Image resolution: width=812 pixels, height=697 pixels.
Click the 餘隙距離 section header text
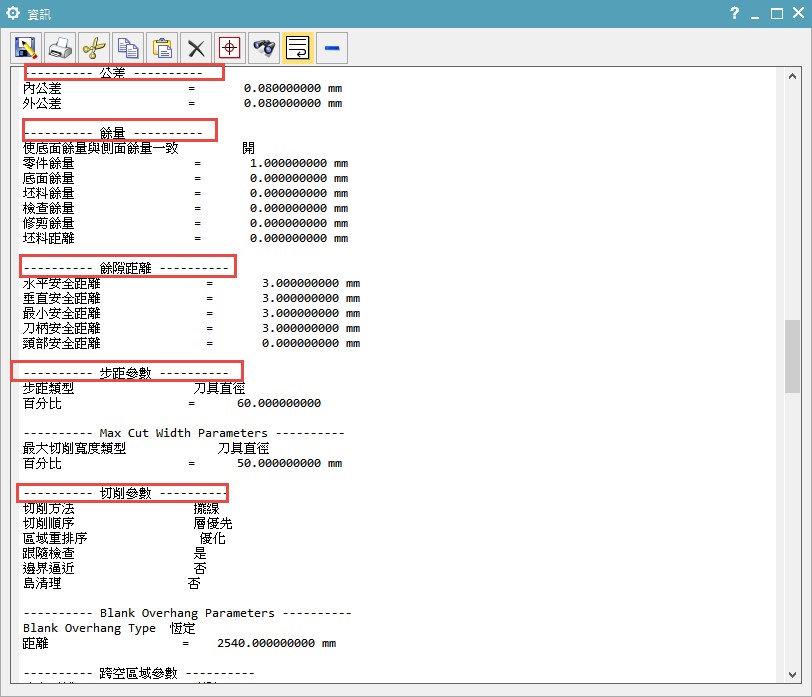coord(125,268)
